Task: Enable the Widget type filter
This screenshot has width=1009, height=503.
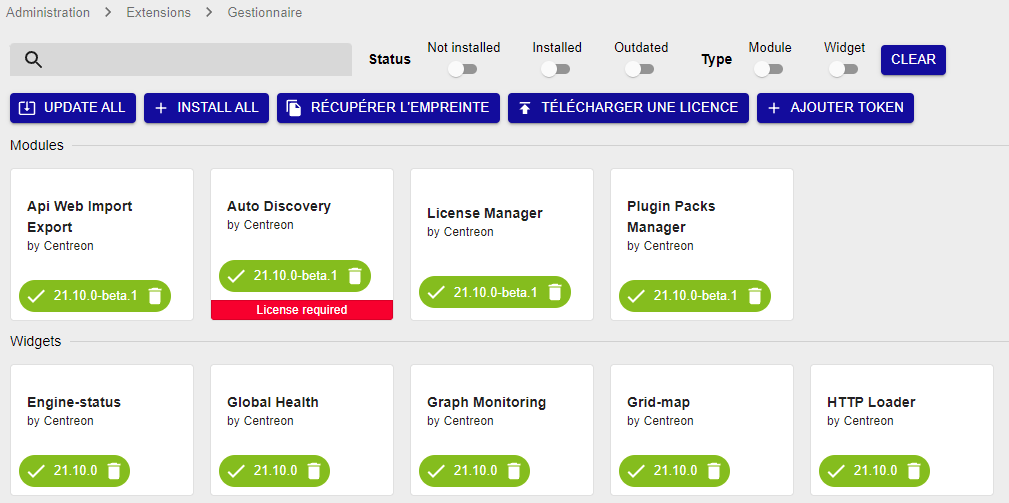Action: tap(843, 69)
